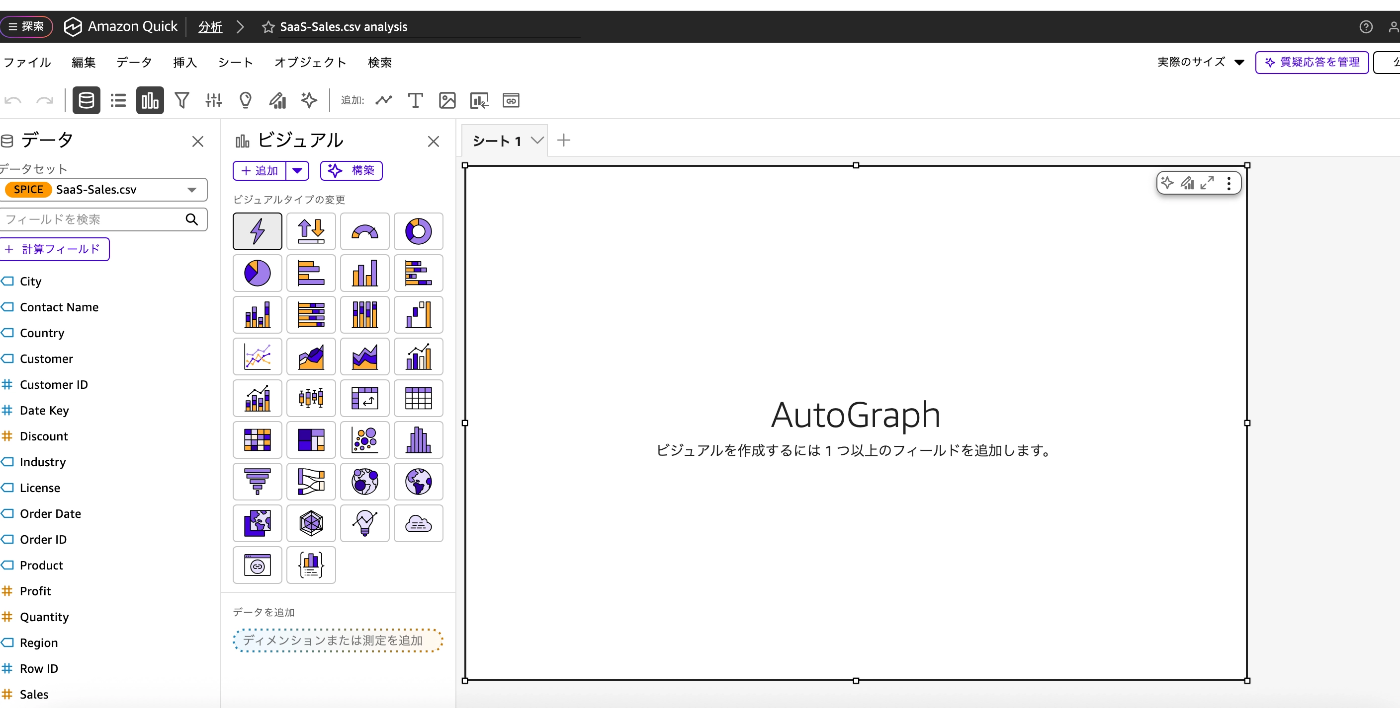Screen dimensions: 1400x708
Task: Select the radar chart visual type
Action: (311, 523)
